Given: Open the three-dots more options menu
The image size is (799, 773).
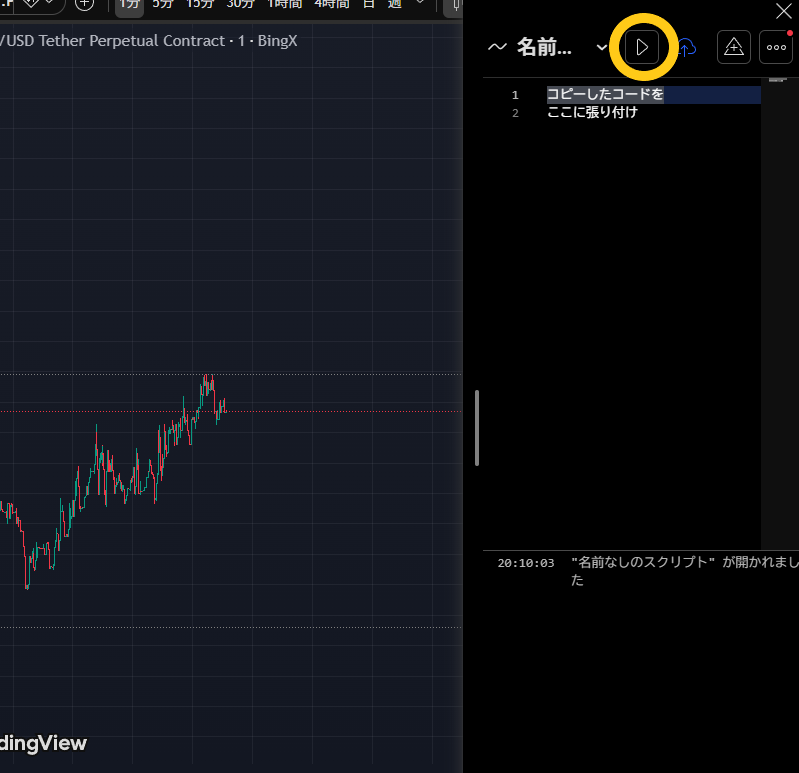Looking at the screenshot, I should (776, 47).
